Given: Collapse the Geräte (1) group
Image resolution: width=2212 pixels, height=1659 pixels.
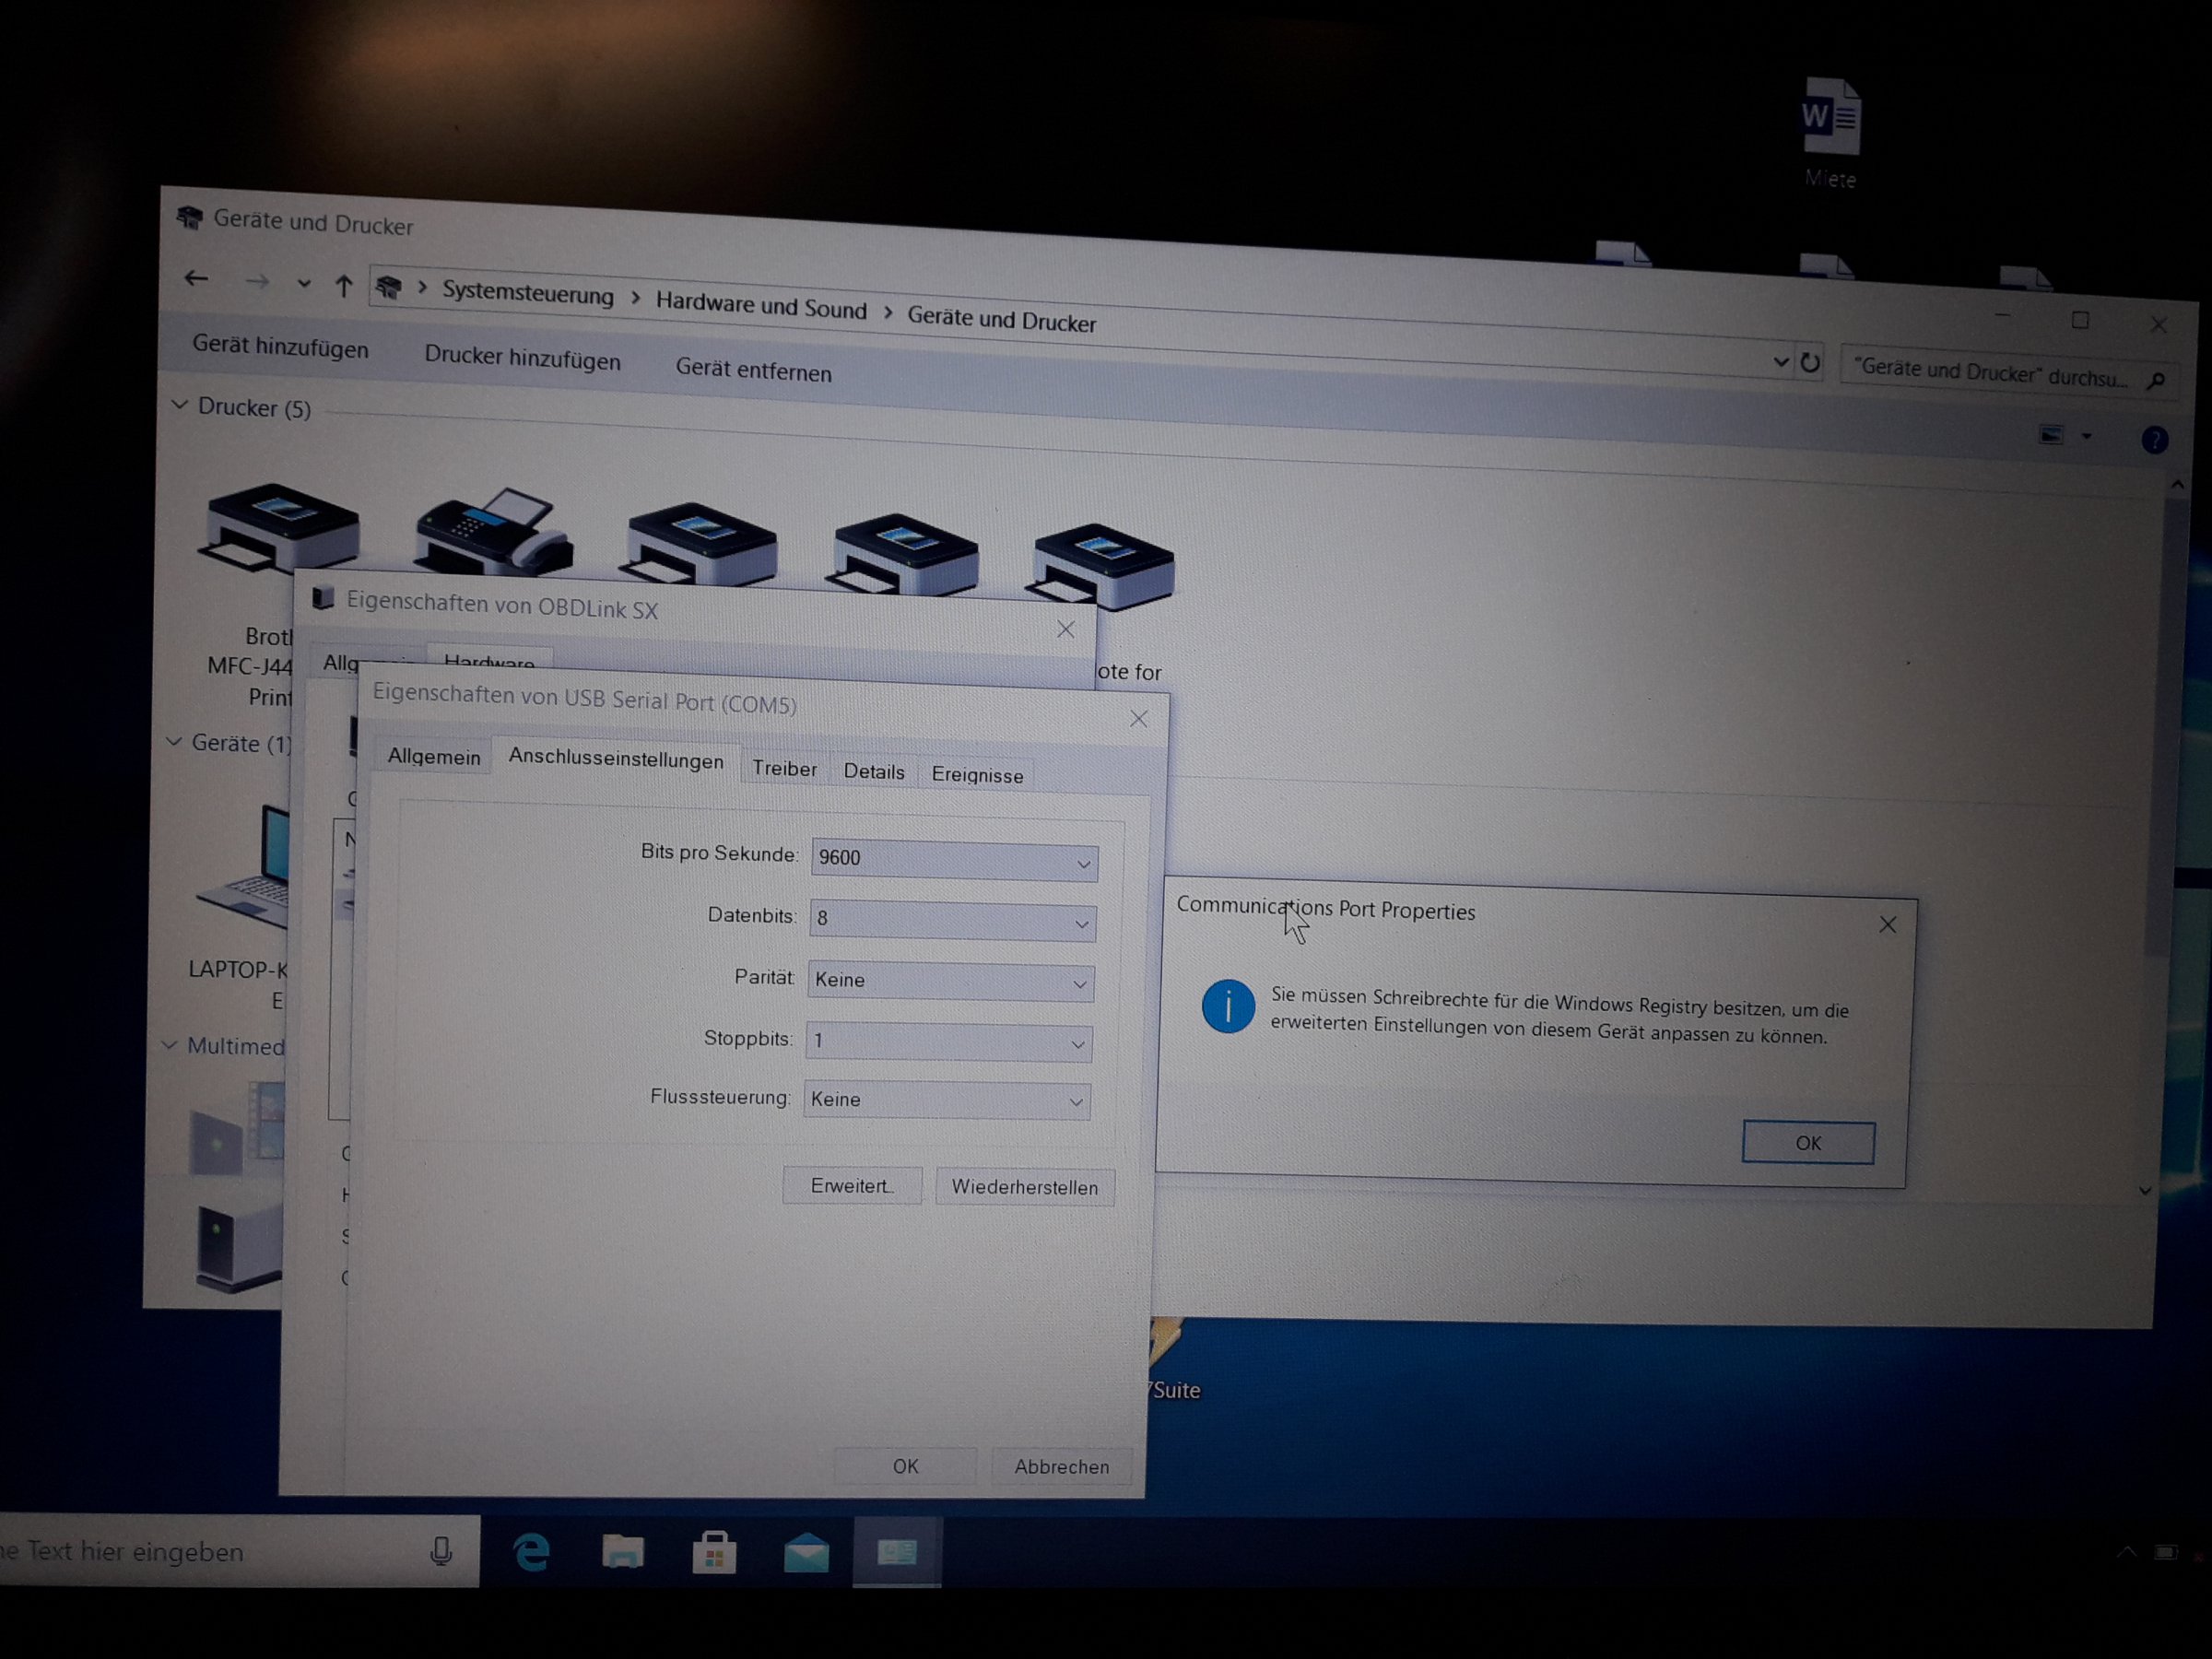Looking at the screenshot, I should pyautogui.click(x=174, y=741).
